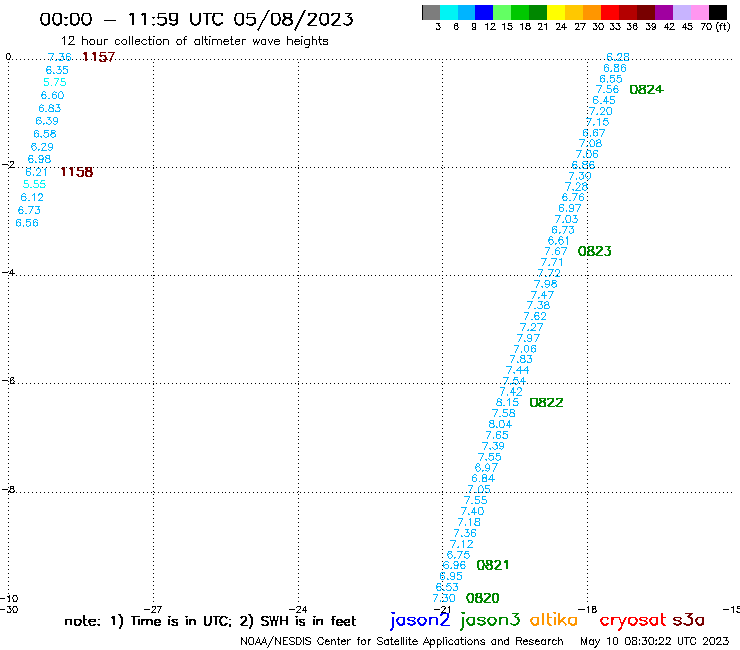Viewport: 740px width, 650px height.
Task: Click the 7.18 wave height value
Action: (469, 522)
